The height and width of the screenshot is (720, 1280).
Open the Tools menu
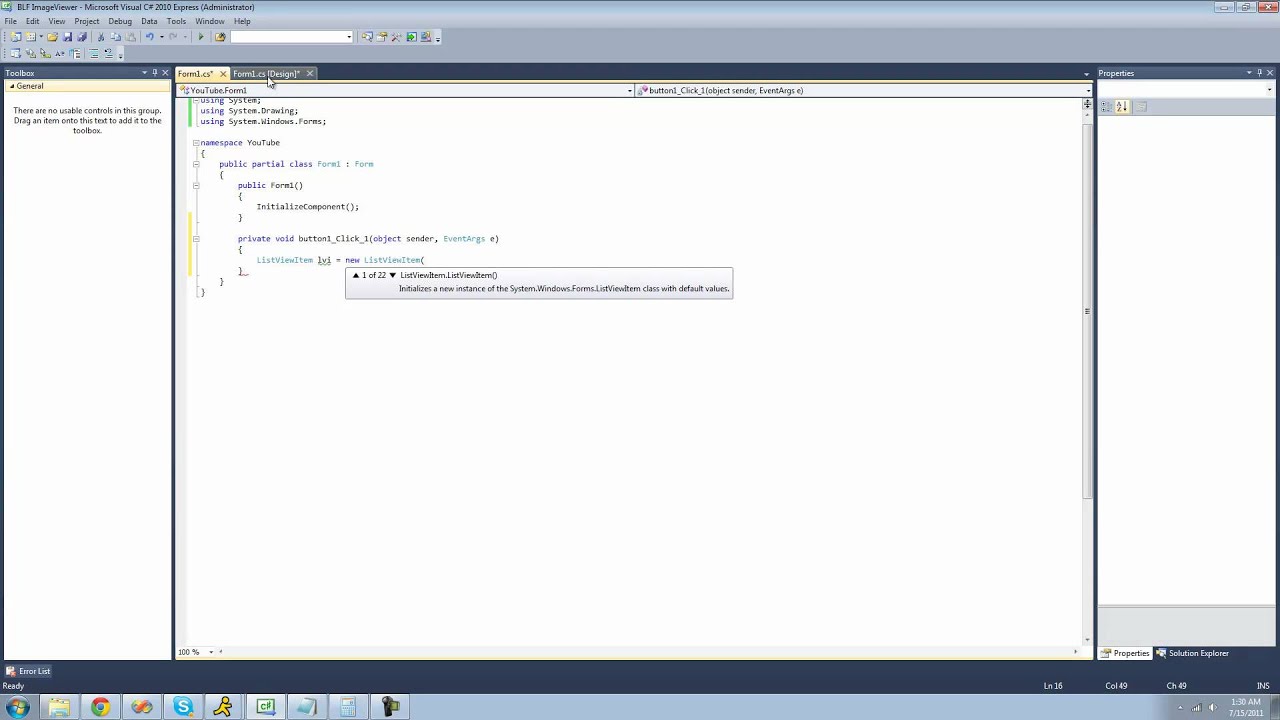point(176,21)
